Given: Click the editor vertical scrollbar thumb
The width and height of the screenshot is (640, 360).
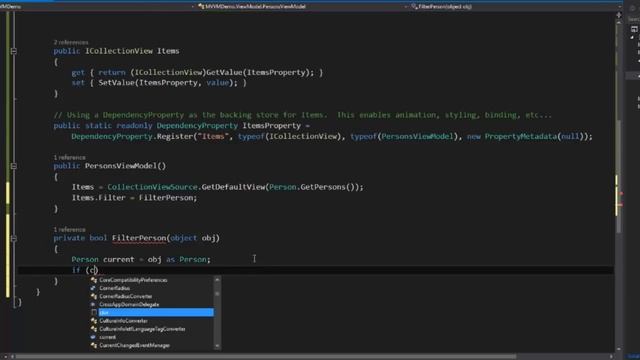Looking at the screenshot, I should point(619,177).
